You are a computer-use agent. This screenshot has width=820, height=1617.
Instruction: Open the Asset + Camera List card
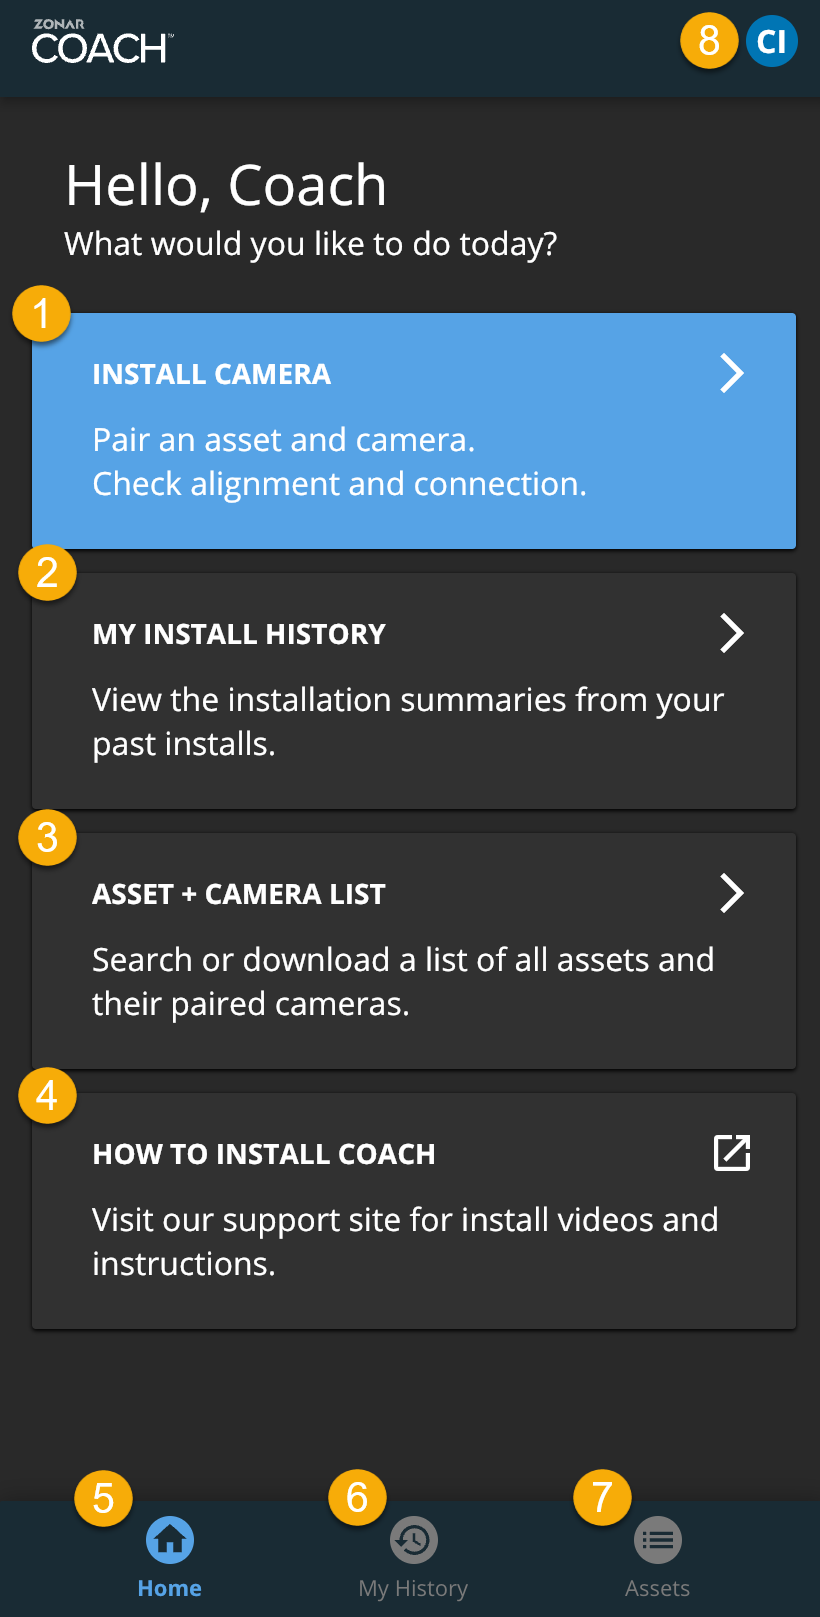coord(414,950)
